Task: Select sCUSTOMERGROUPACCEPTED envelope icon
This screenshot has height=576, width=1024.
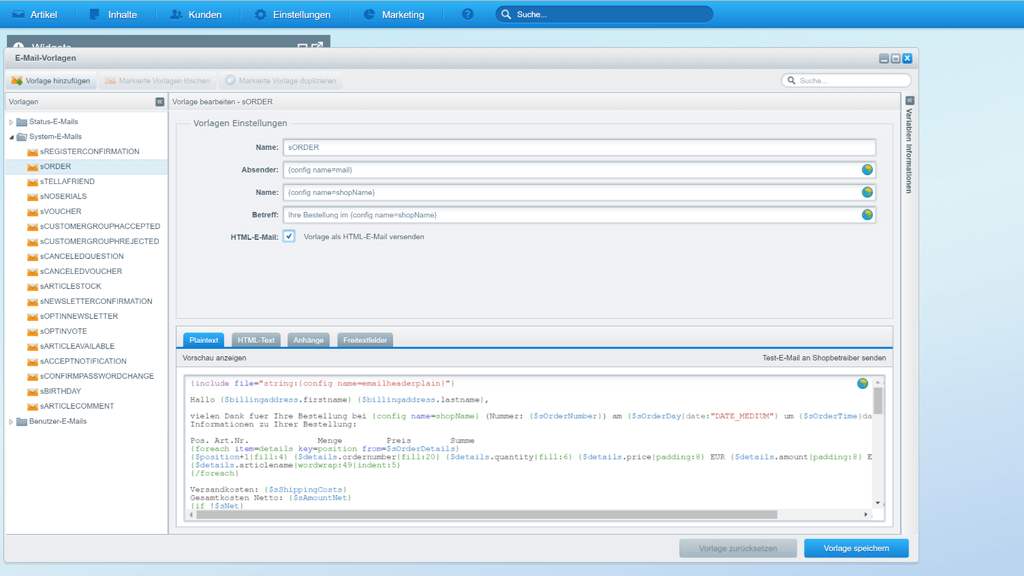Action: click(x=32, y=227)
